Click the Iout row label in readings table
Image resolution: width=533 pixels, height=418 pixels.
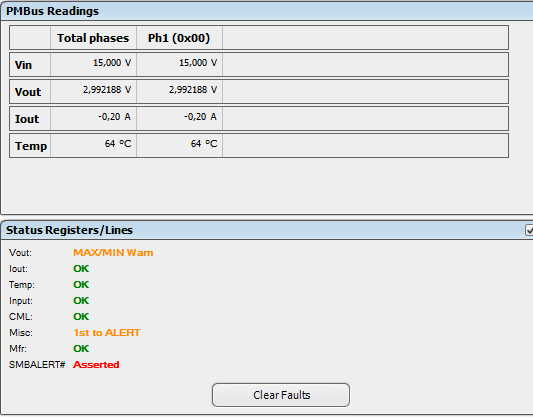[x=27, y=119]
